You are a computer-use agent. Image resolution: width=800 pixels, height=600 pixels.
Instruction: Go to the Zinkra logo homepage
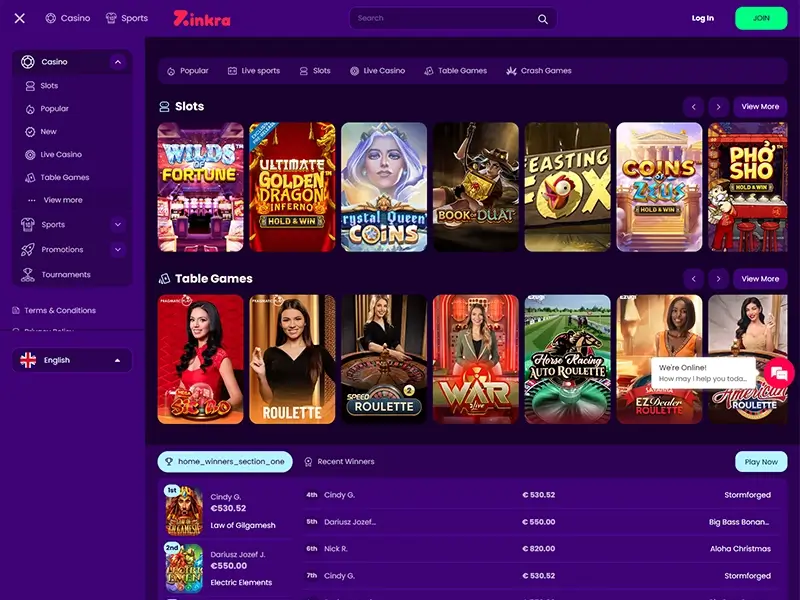pyautogui.click(x=202, y=18)
